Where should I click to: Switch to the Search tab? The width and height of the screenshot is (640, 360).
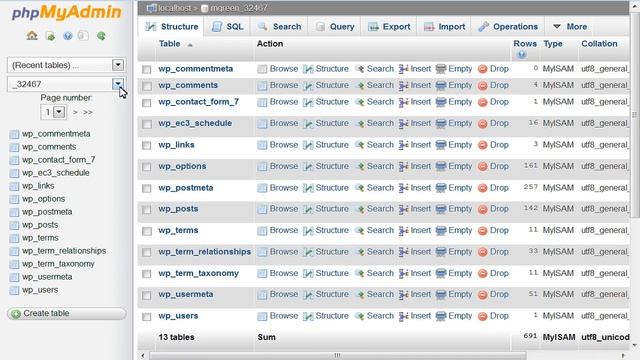point(280,27)
